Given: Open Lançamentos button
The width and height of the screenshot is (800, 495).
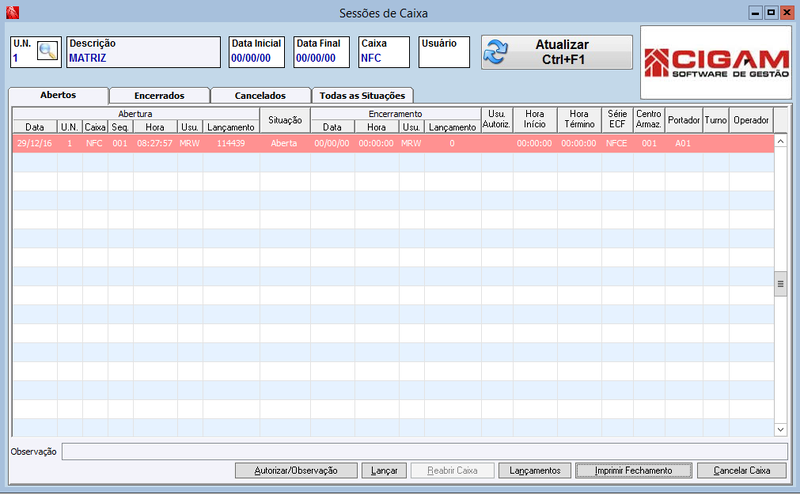Looking at the screenshot, I should tap(535, 471).
